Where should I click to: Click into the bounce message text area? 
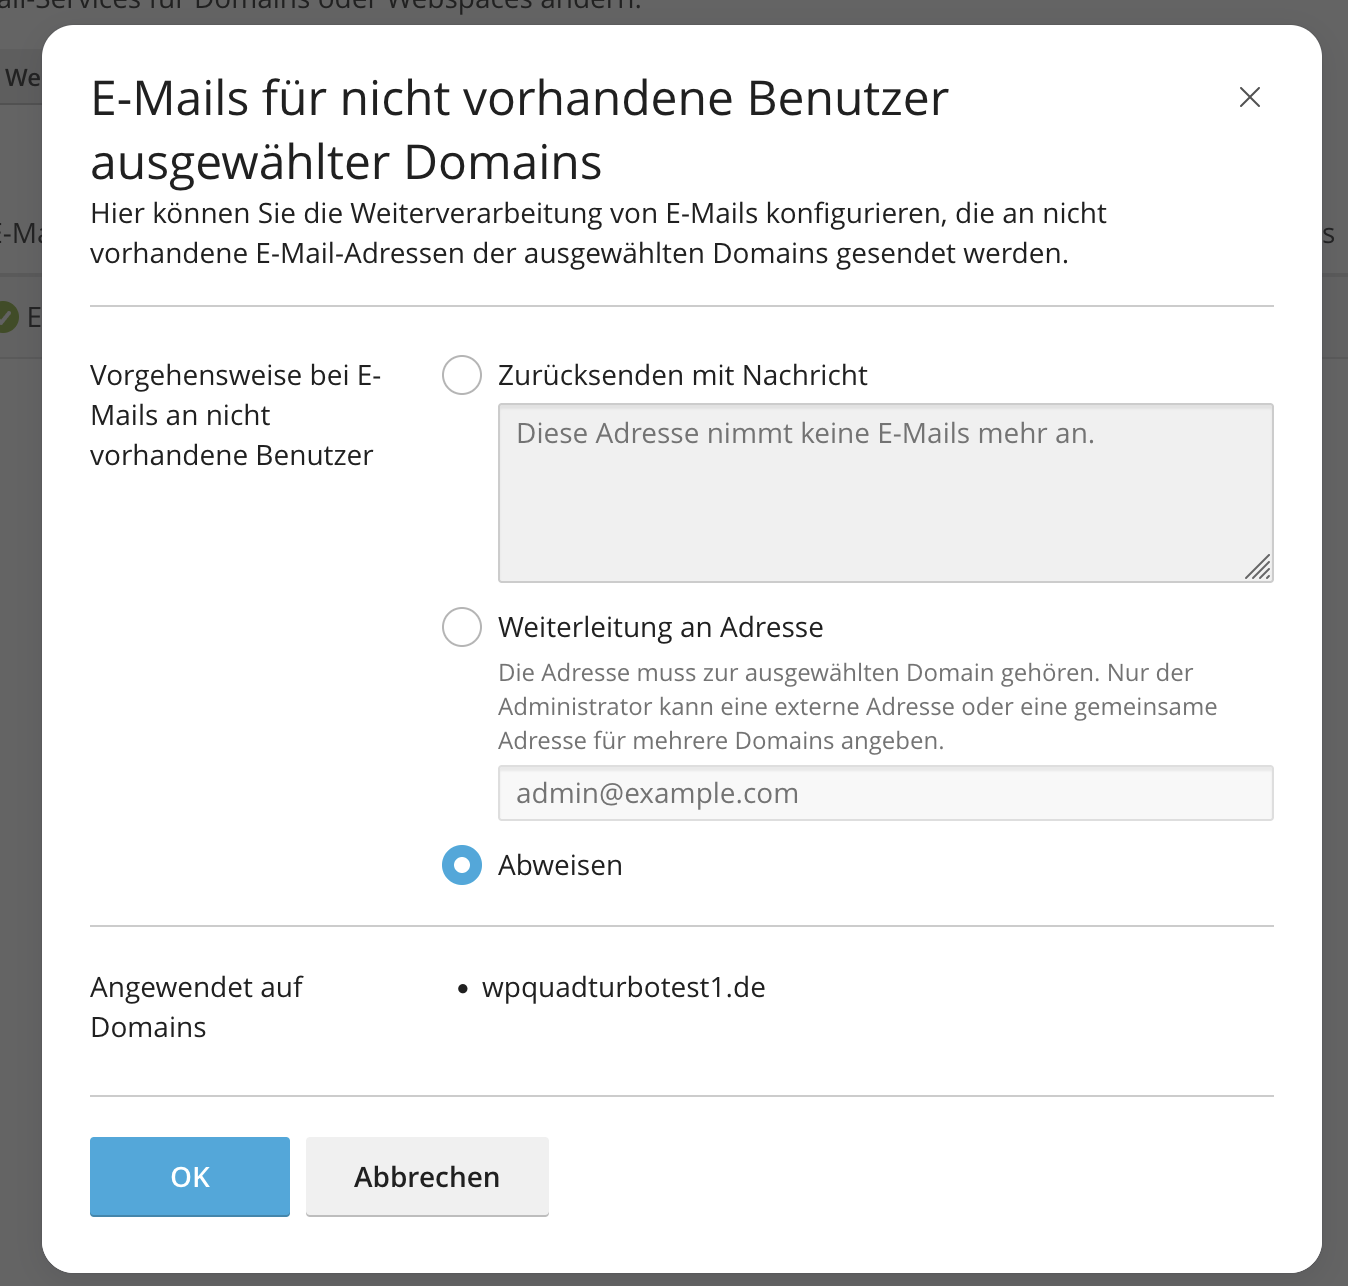click(x=885, y=492)
